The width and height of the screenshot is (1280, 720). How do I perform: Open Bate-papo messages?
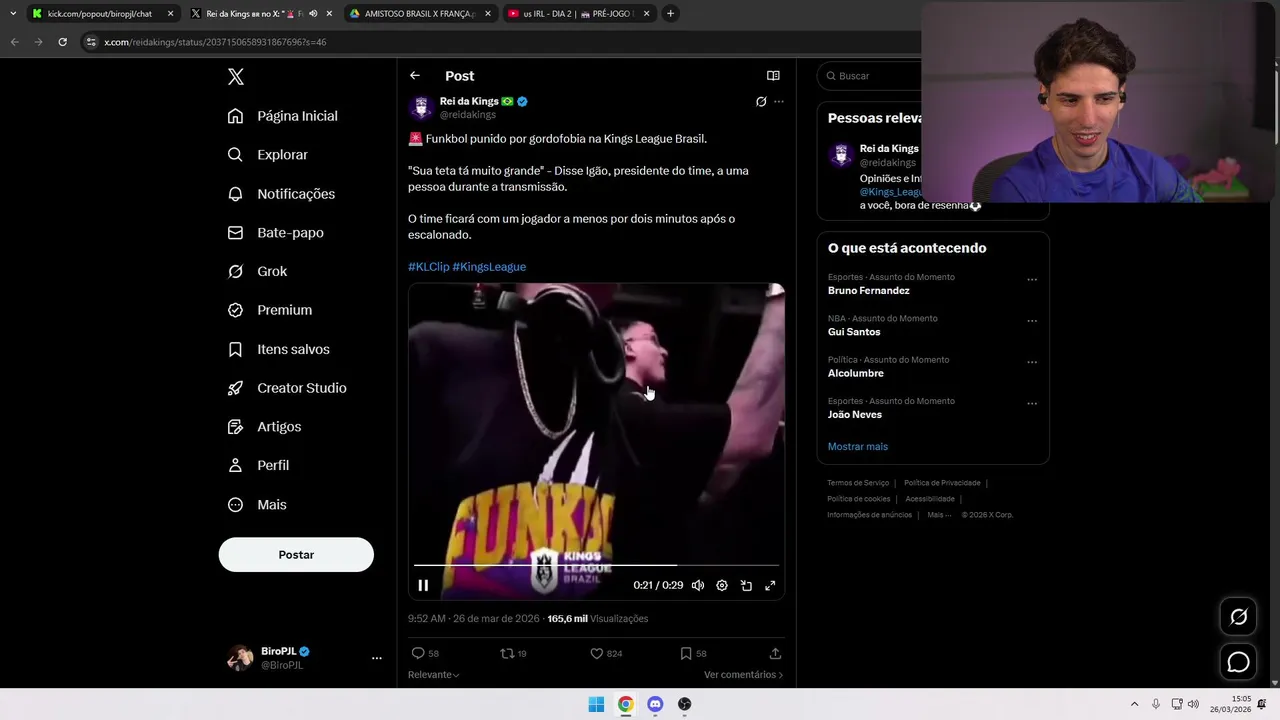(276, 233)
